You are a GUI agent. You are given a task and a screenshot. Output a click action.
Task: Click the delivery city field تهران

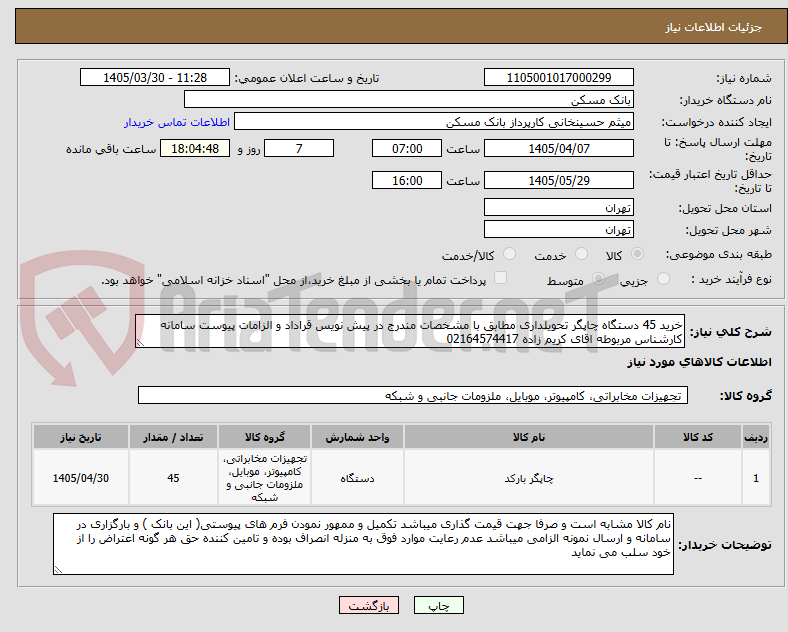559,230
